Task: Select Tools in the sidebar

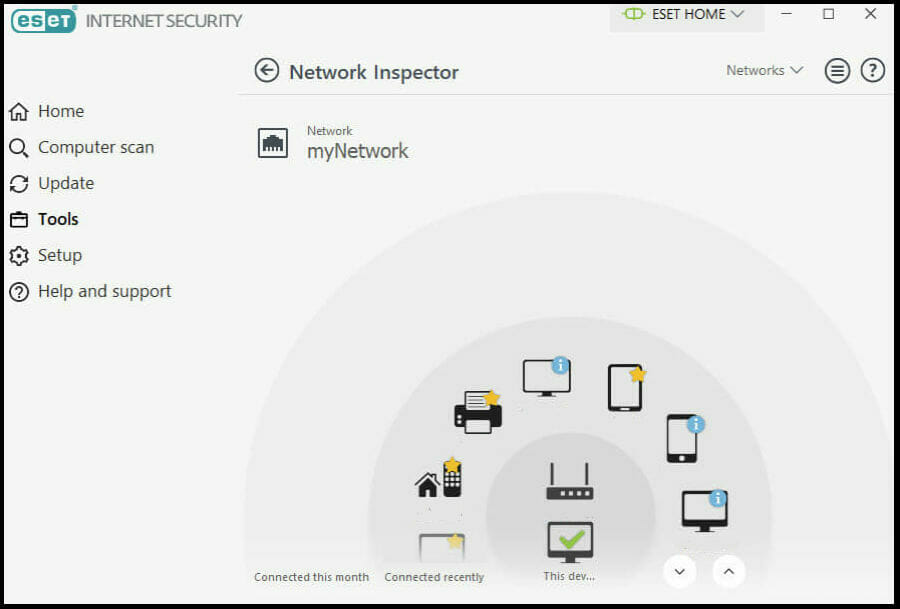Action: [44, 219]
